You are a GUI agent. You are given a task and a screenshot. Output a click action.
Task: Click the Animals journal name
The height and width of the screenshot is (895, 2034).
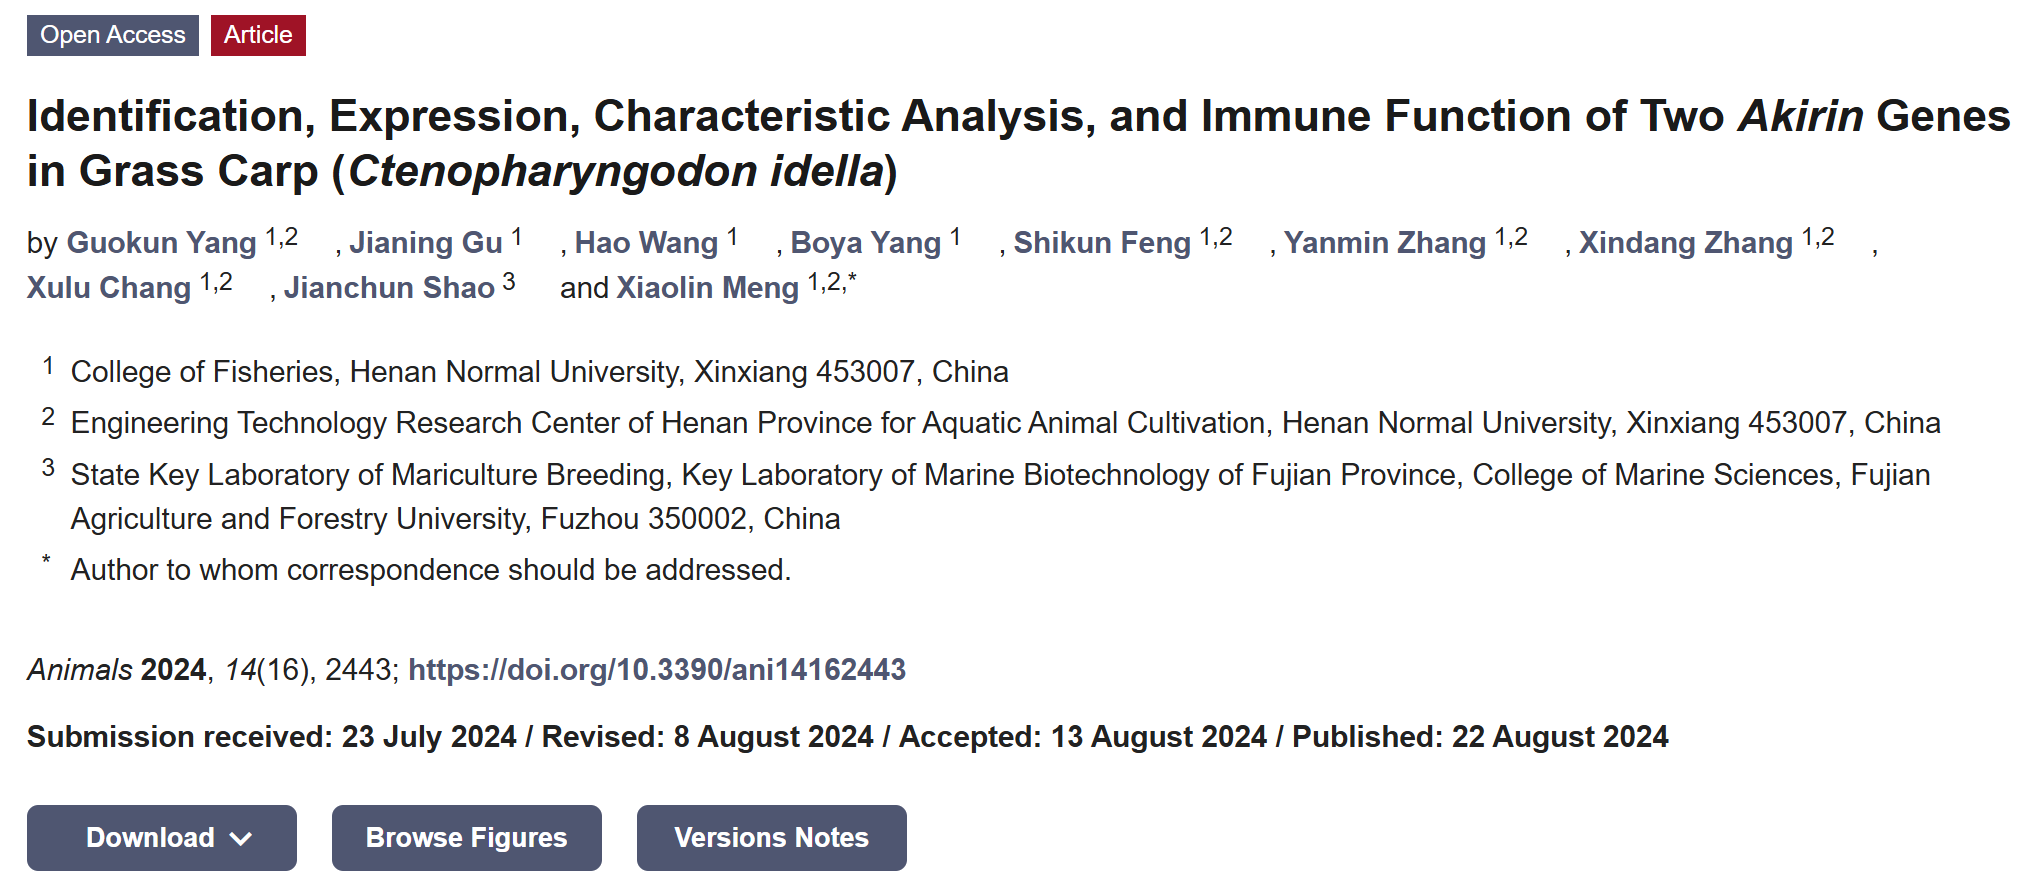[x=79, y=669]
